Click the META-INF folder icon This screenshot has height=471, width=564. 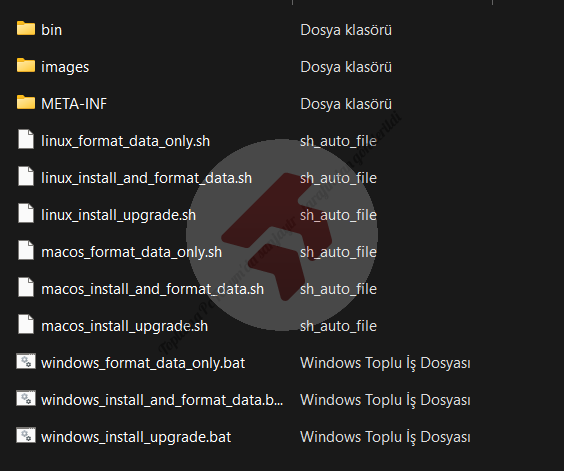pos(26,103)
